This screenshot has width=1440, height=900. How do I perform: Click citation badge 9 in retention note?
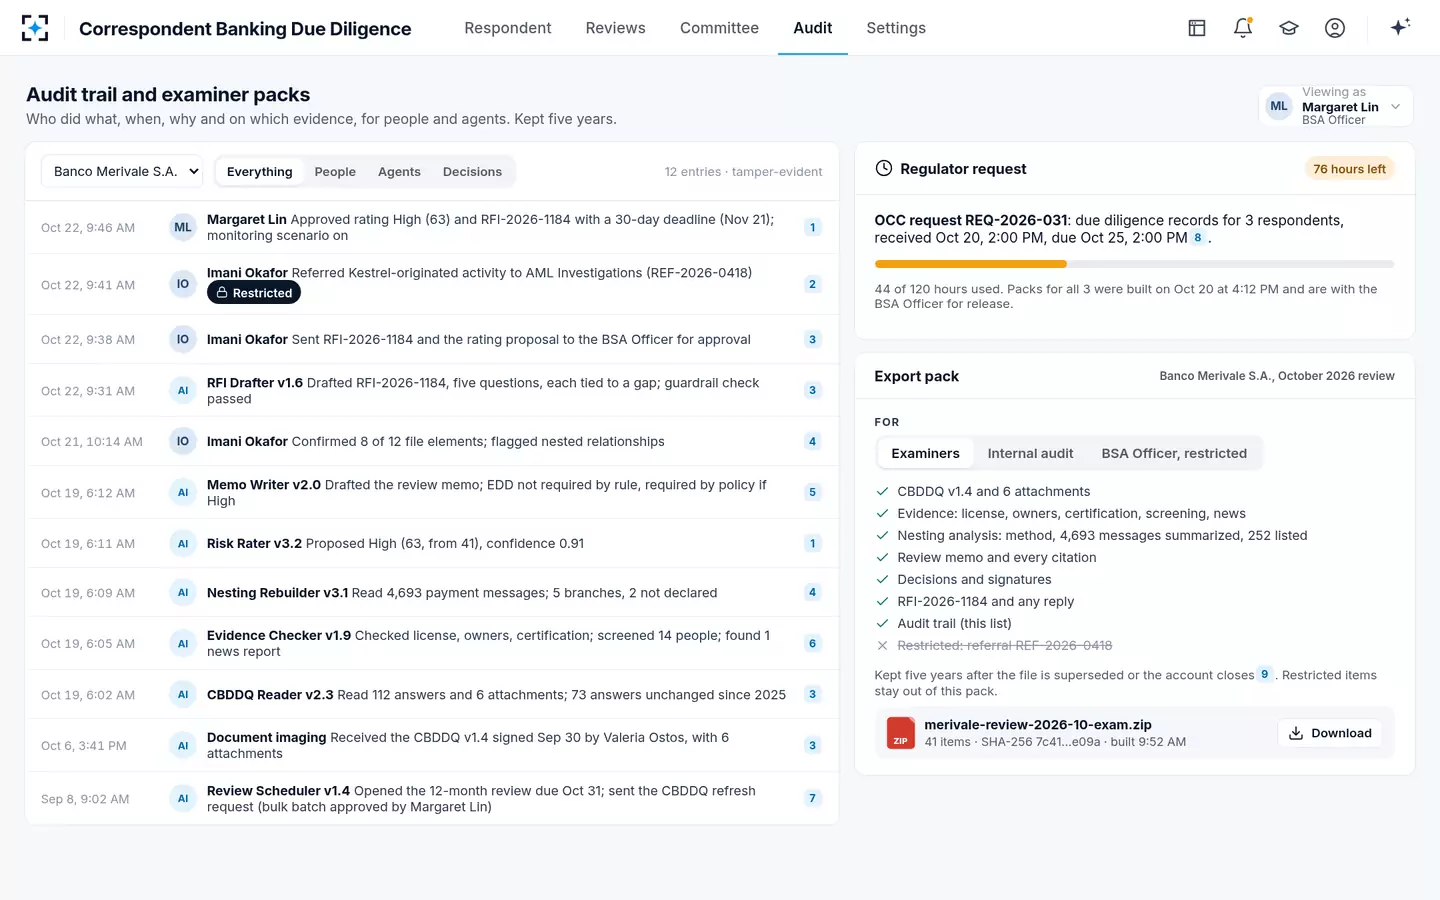pos(1265,675)
